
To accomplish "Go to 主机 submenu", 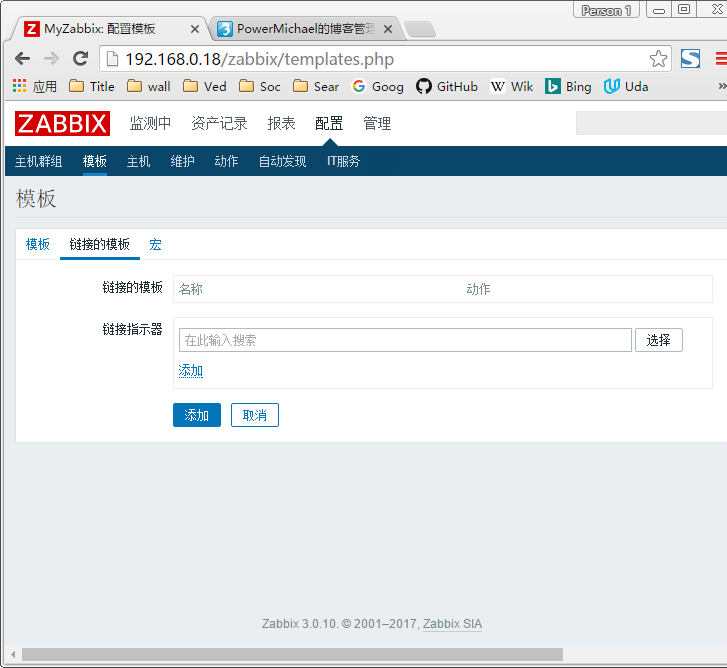I will tap(139, 161).
